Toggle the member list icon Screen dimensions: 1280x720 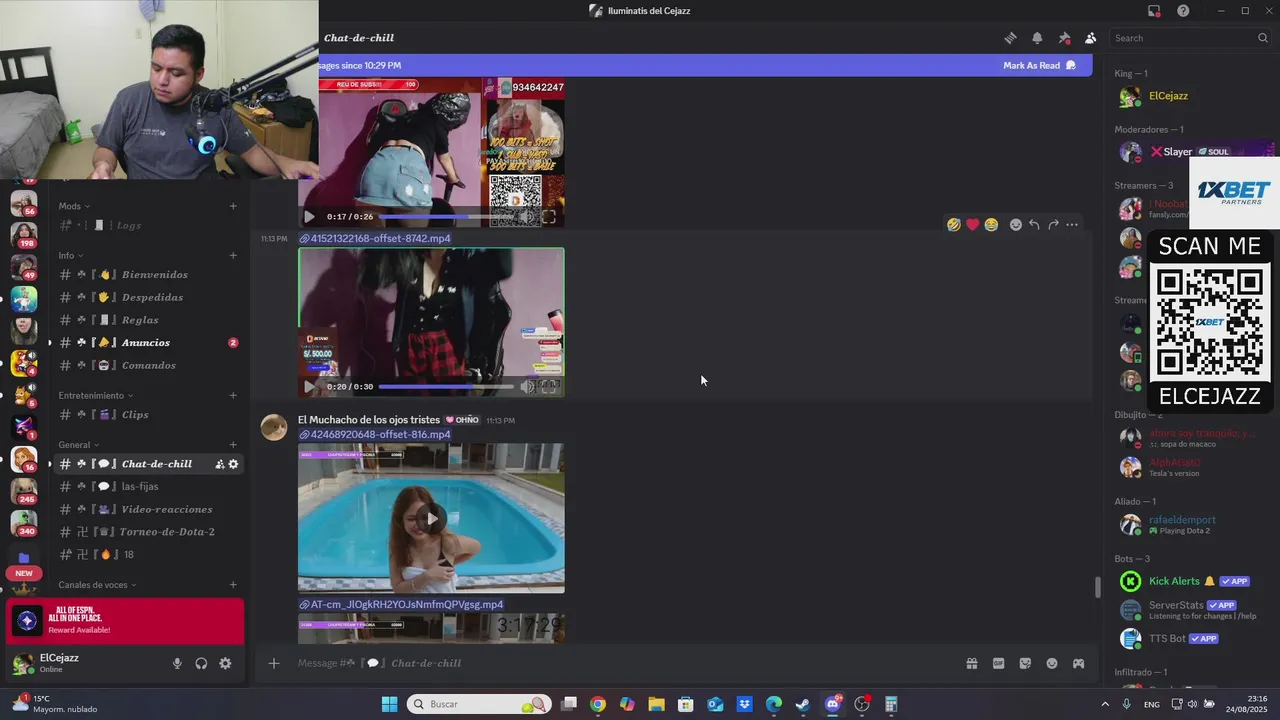coord(1090,38)
